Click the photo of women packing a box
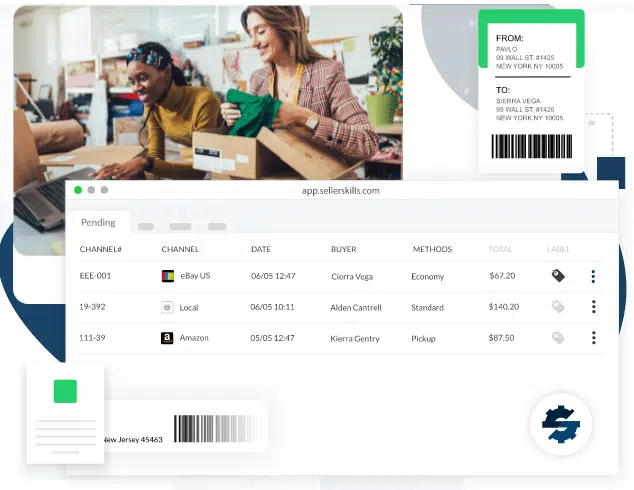 tap(208, 93)
